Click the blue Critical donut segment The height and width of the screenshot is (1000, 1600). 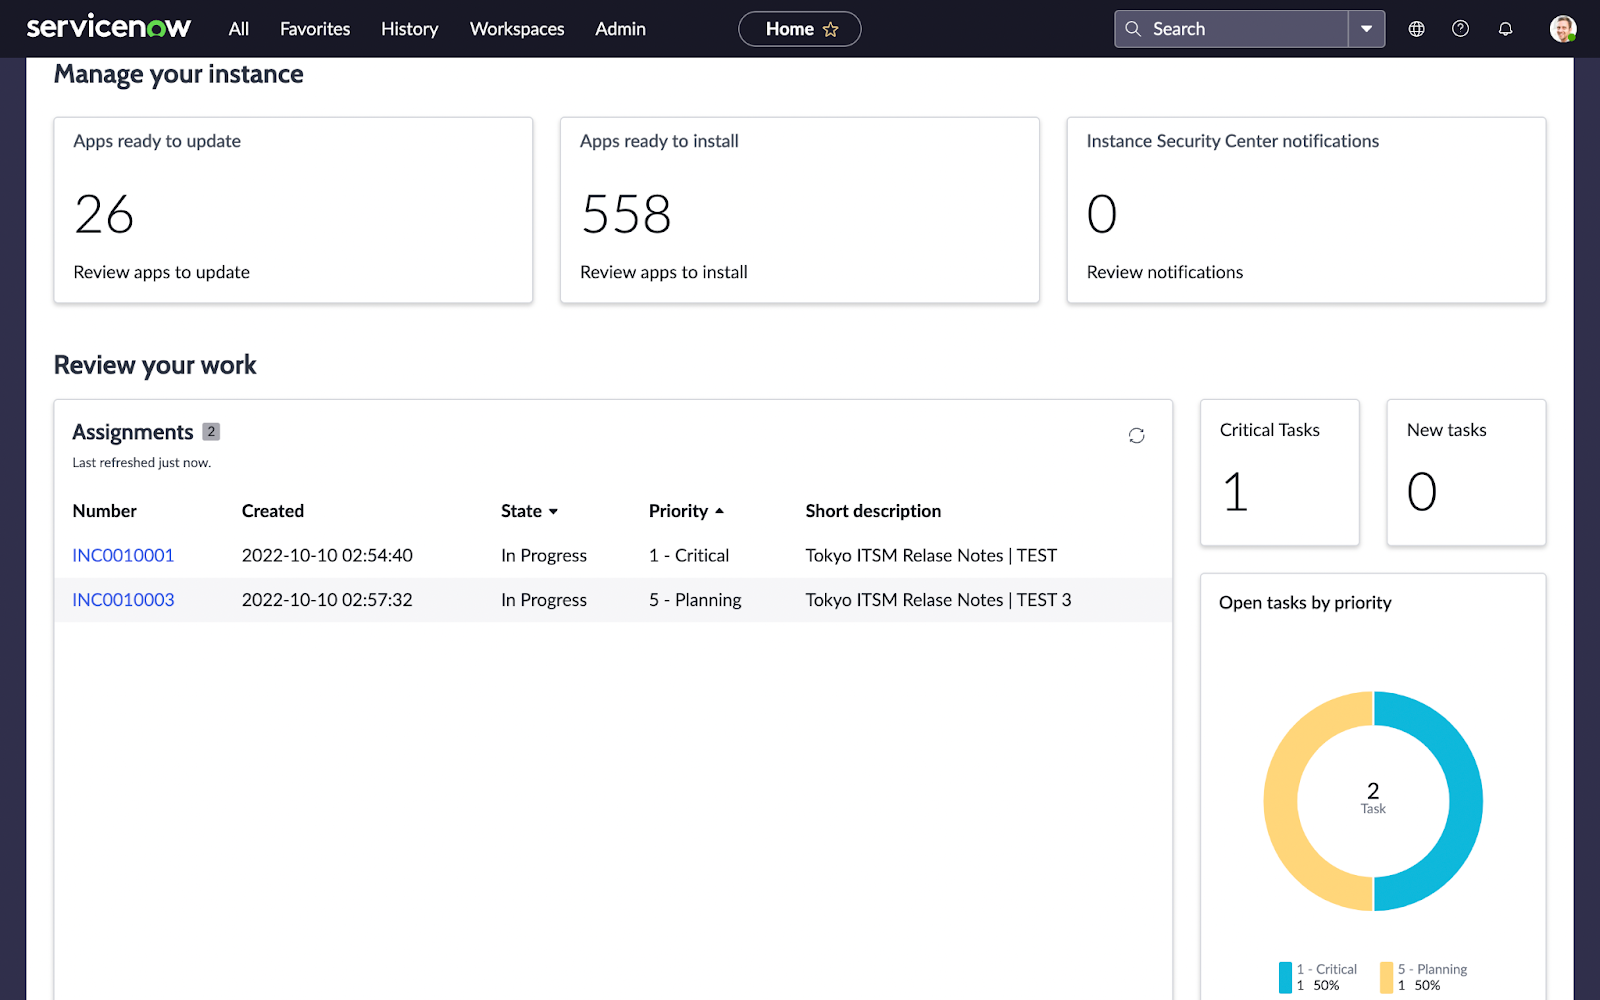tap(1464, 801)
